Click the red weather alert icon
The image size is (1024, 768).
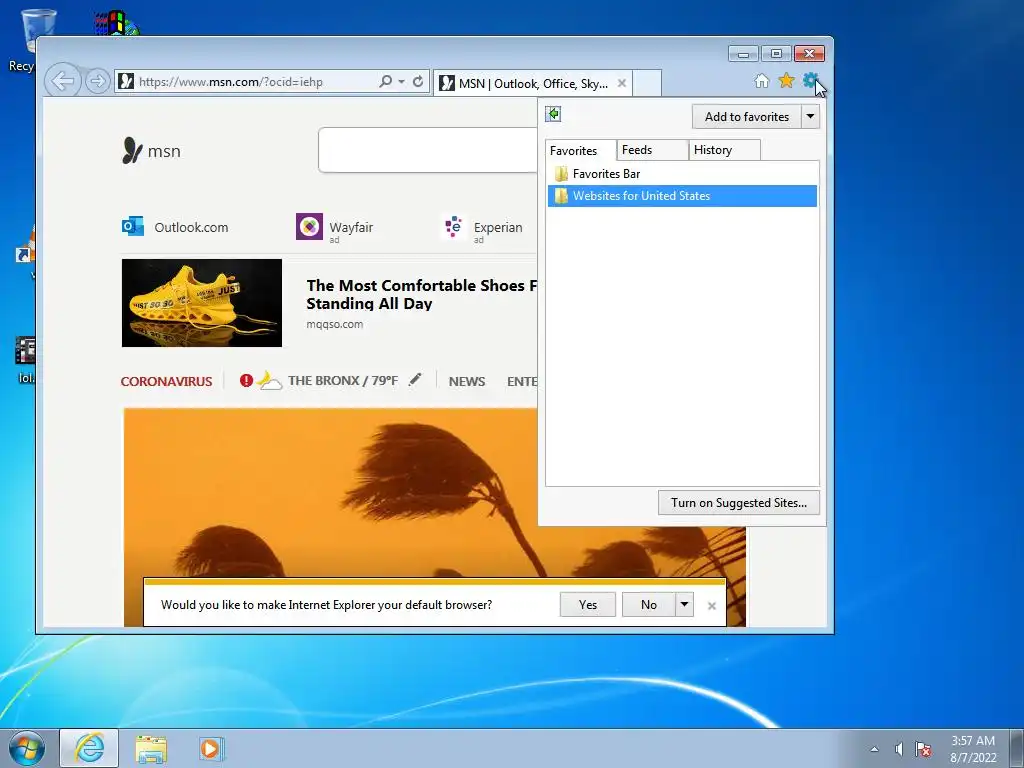tap(246, 380)
